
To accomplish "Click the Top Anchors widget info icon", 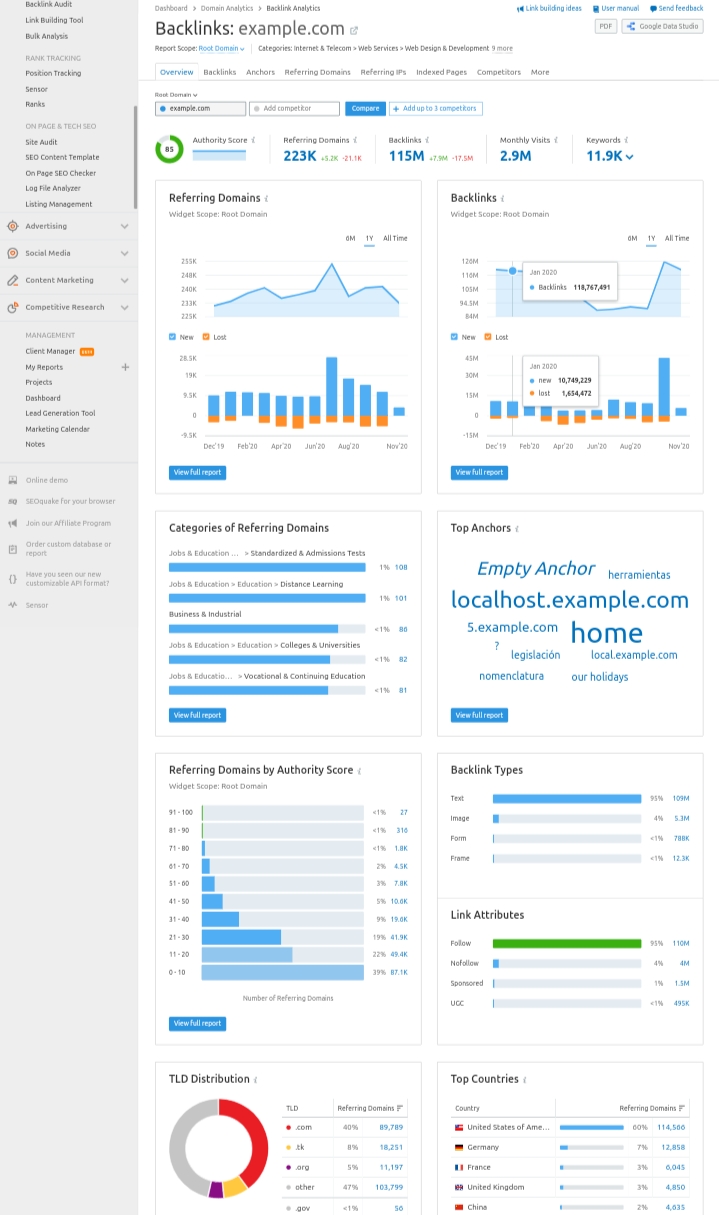I will point(517,528).
